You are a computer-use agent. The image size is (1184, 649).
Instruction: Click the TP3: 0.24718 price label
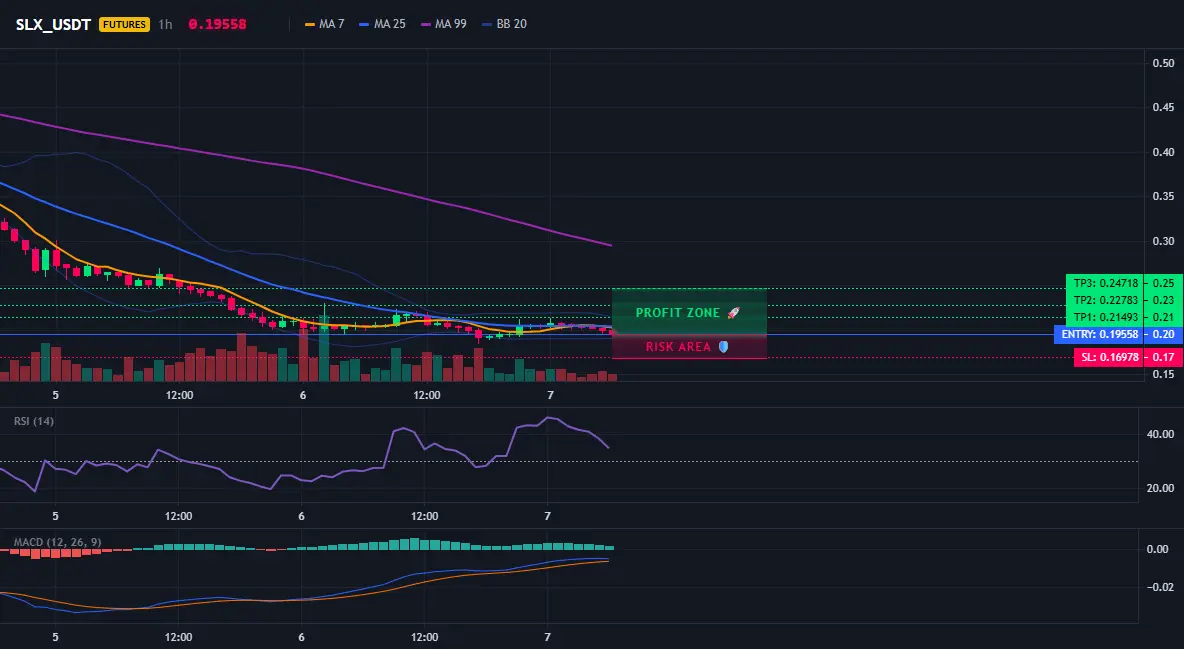pyautogui.click(x=1105, y=283)
